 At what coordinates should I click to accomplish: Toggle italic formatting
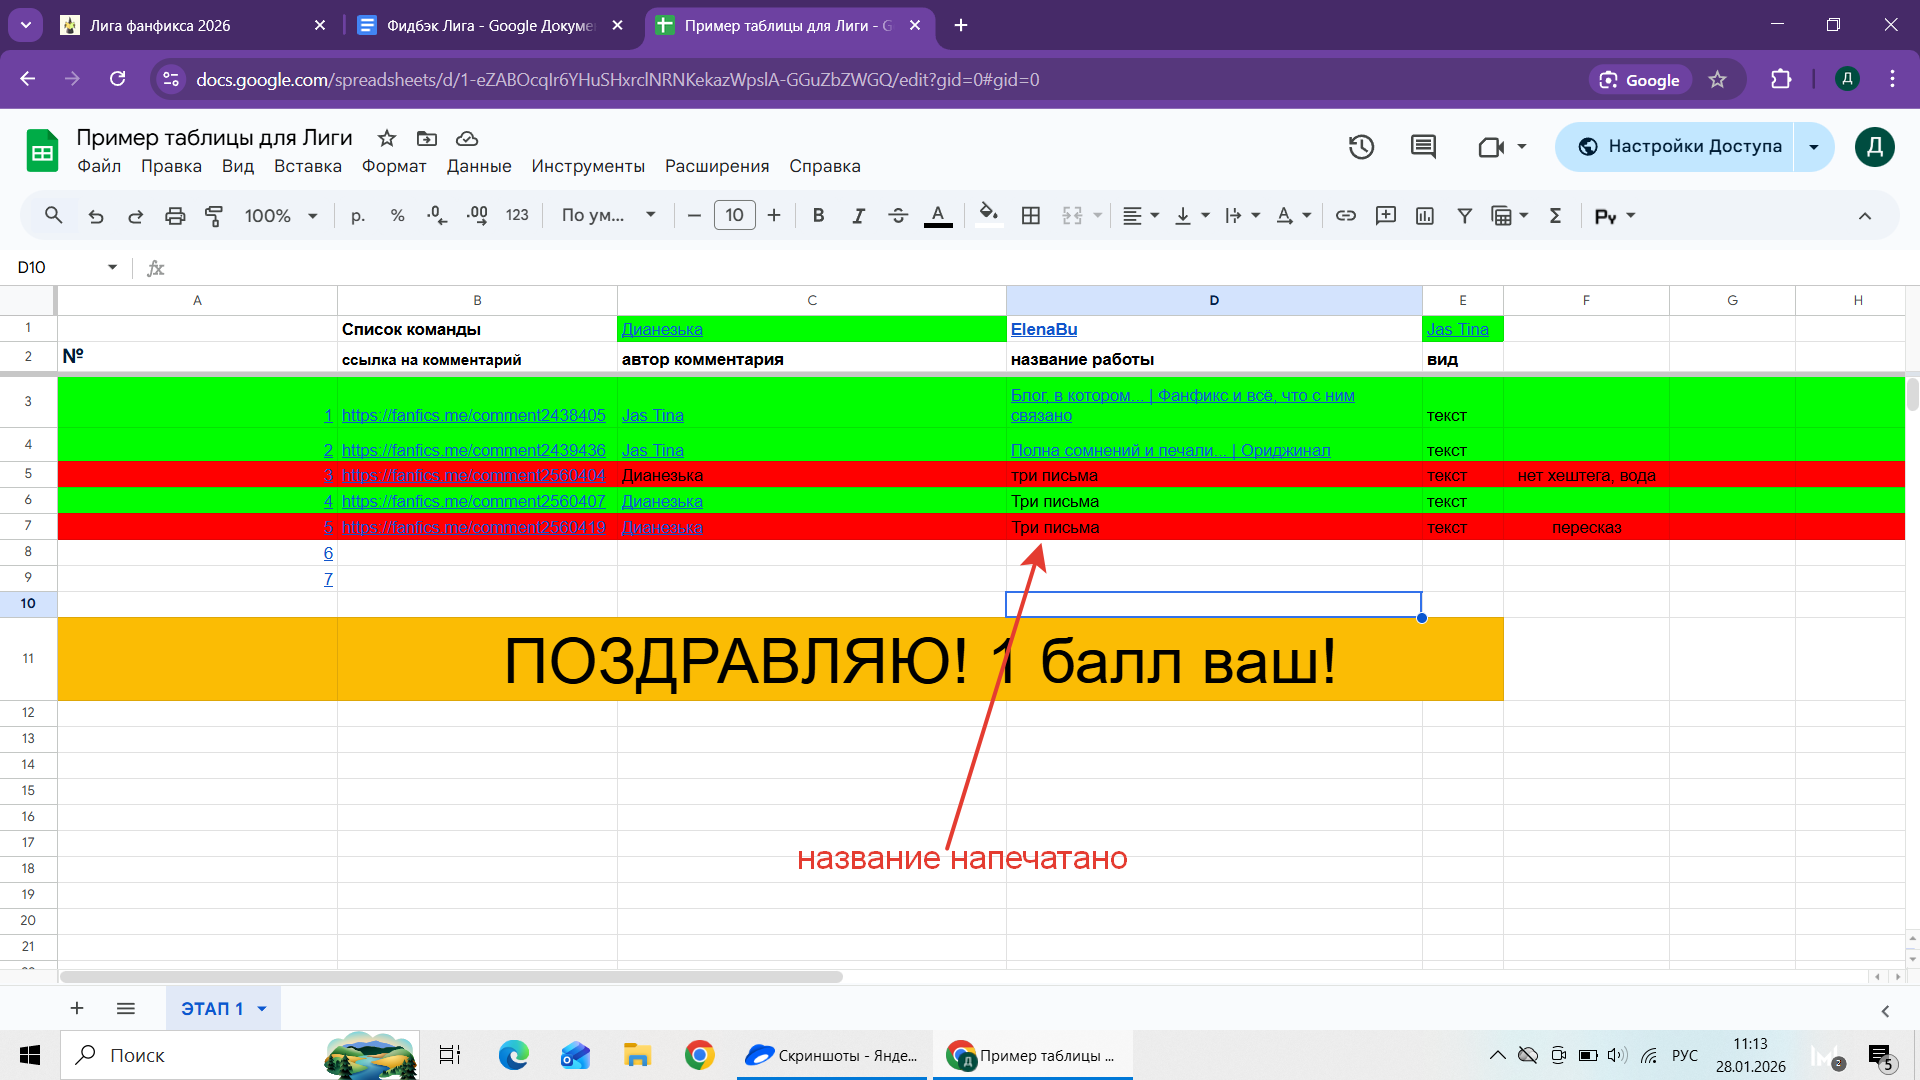click(x=858, y=215)
